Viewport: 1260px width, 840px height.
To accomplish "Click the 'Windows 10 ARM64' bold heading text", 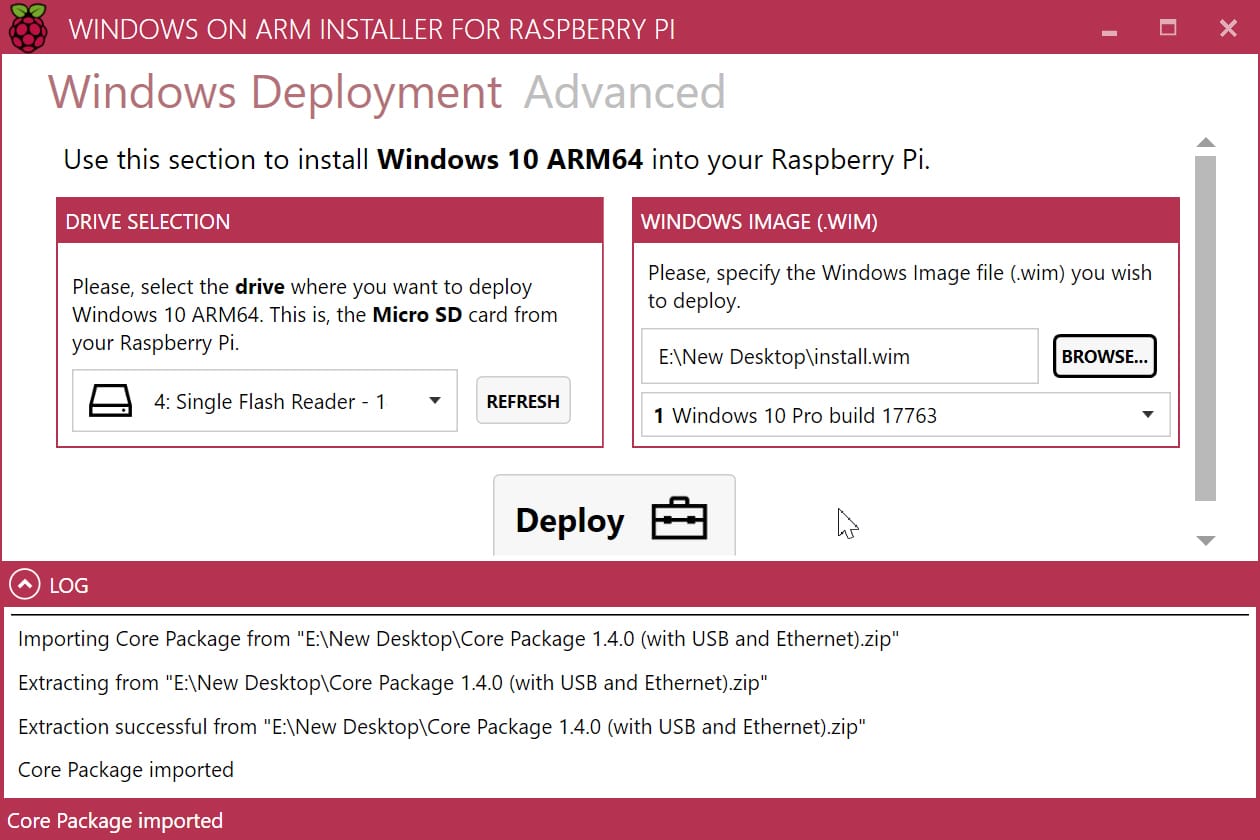I will [x=510, y=159].
